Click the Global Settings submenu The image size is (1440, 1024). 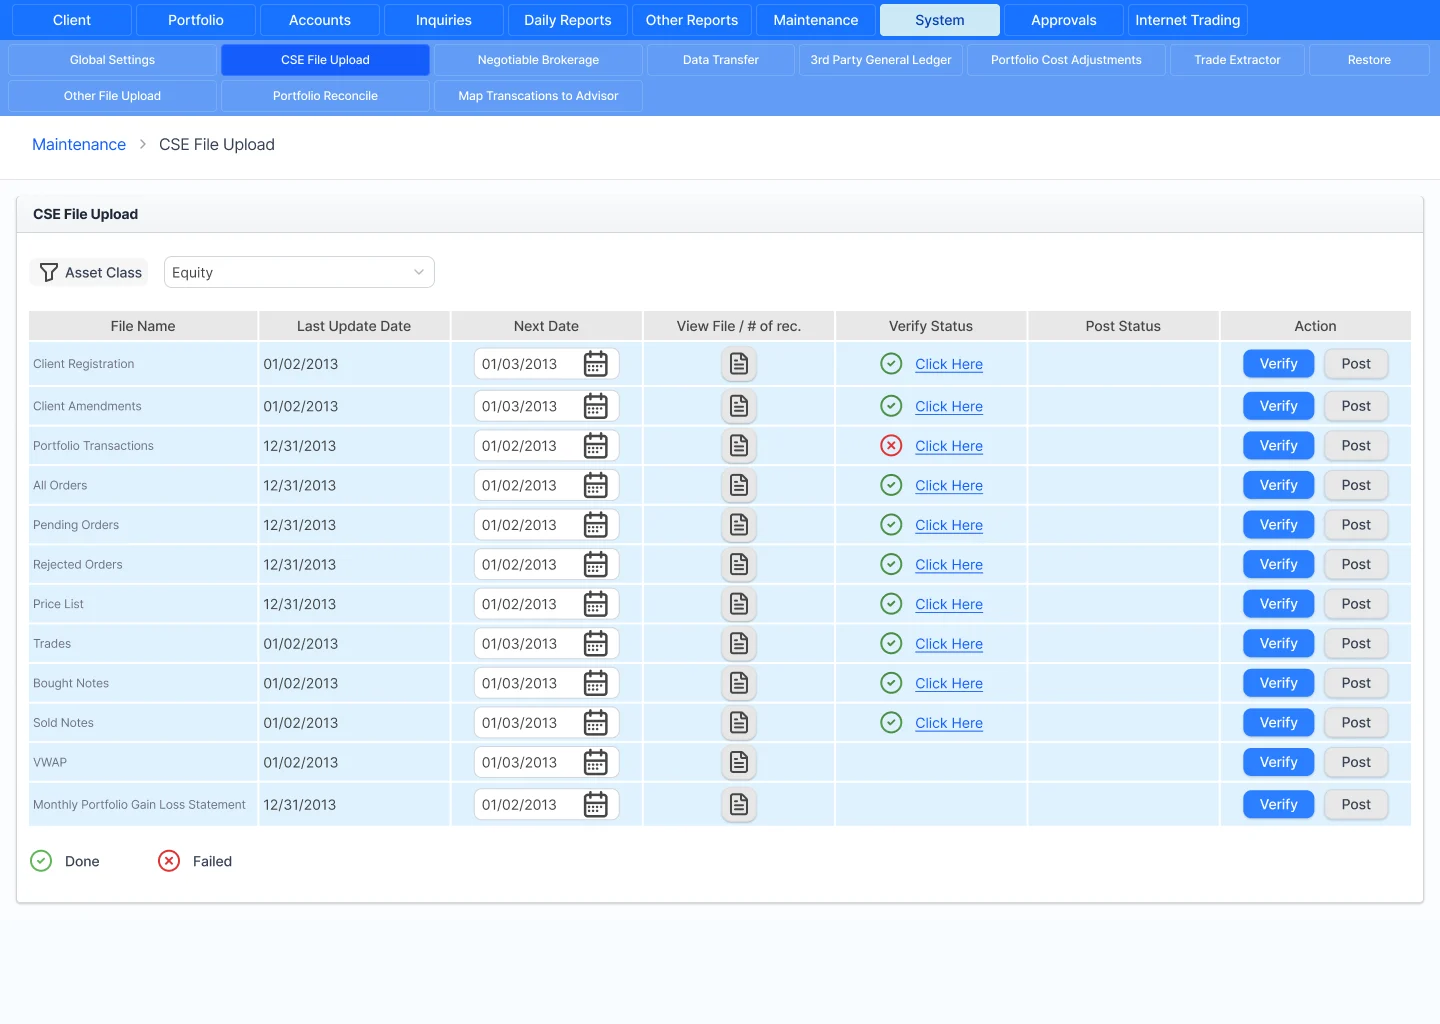(112, 60)
